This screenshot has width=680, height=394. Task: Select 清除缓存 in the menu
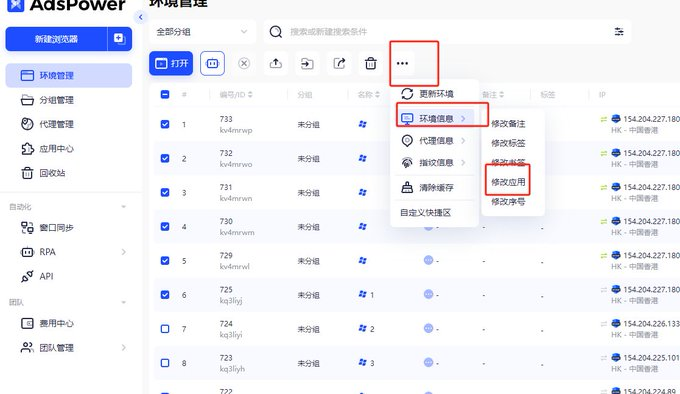tap(435, 188)
